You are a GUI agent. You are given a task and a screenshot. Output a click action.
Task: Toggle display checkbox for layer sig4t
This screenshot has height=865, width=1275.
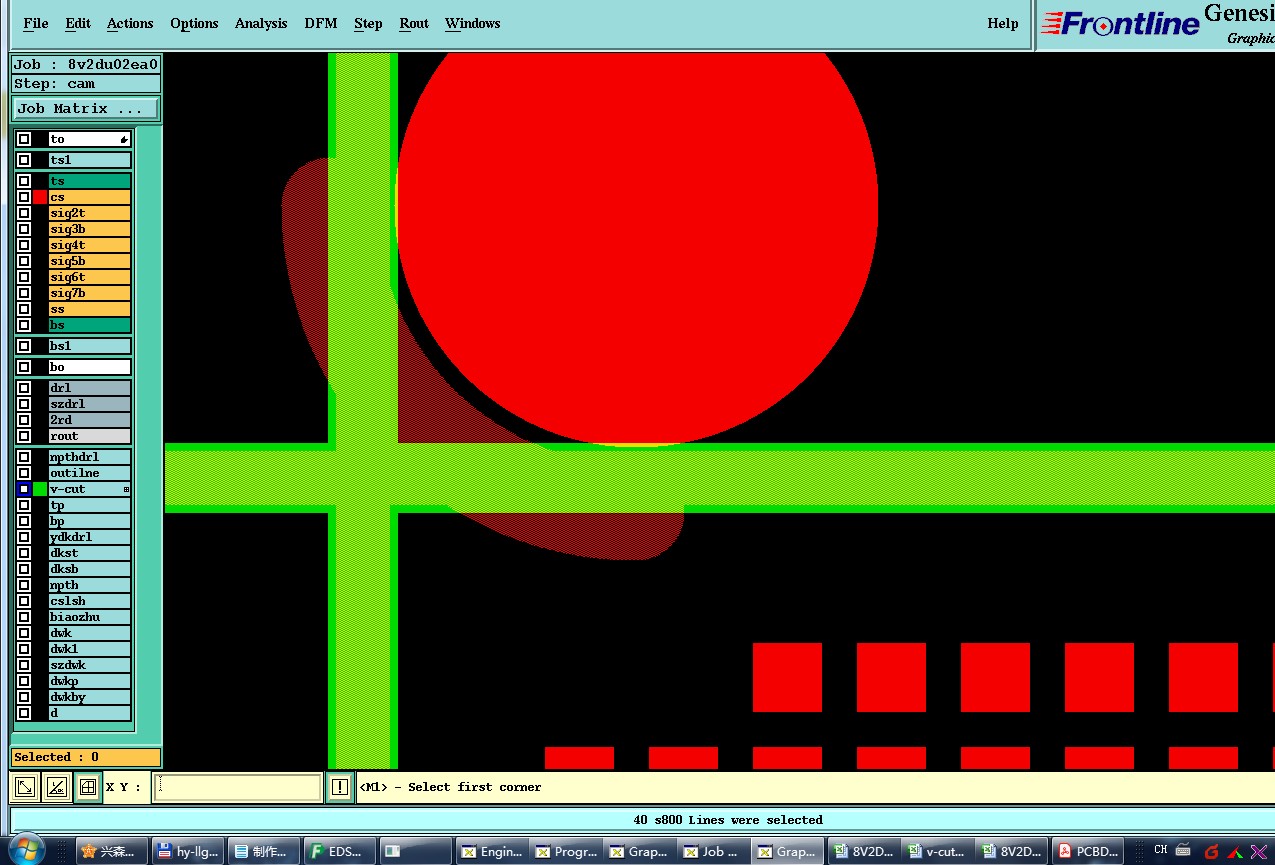(x=24, y=245)
